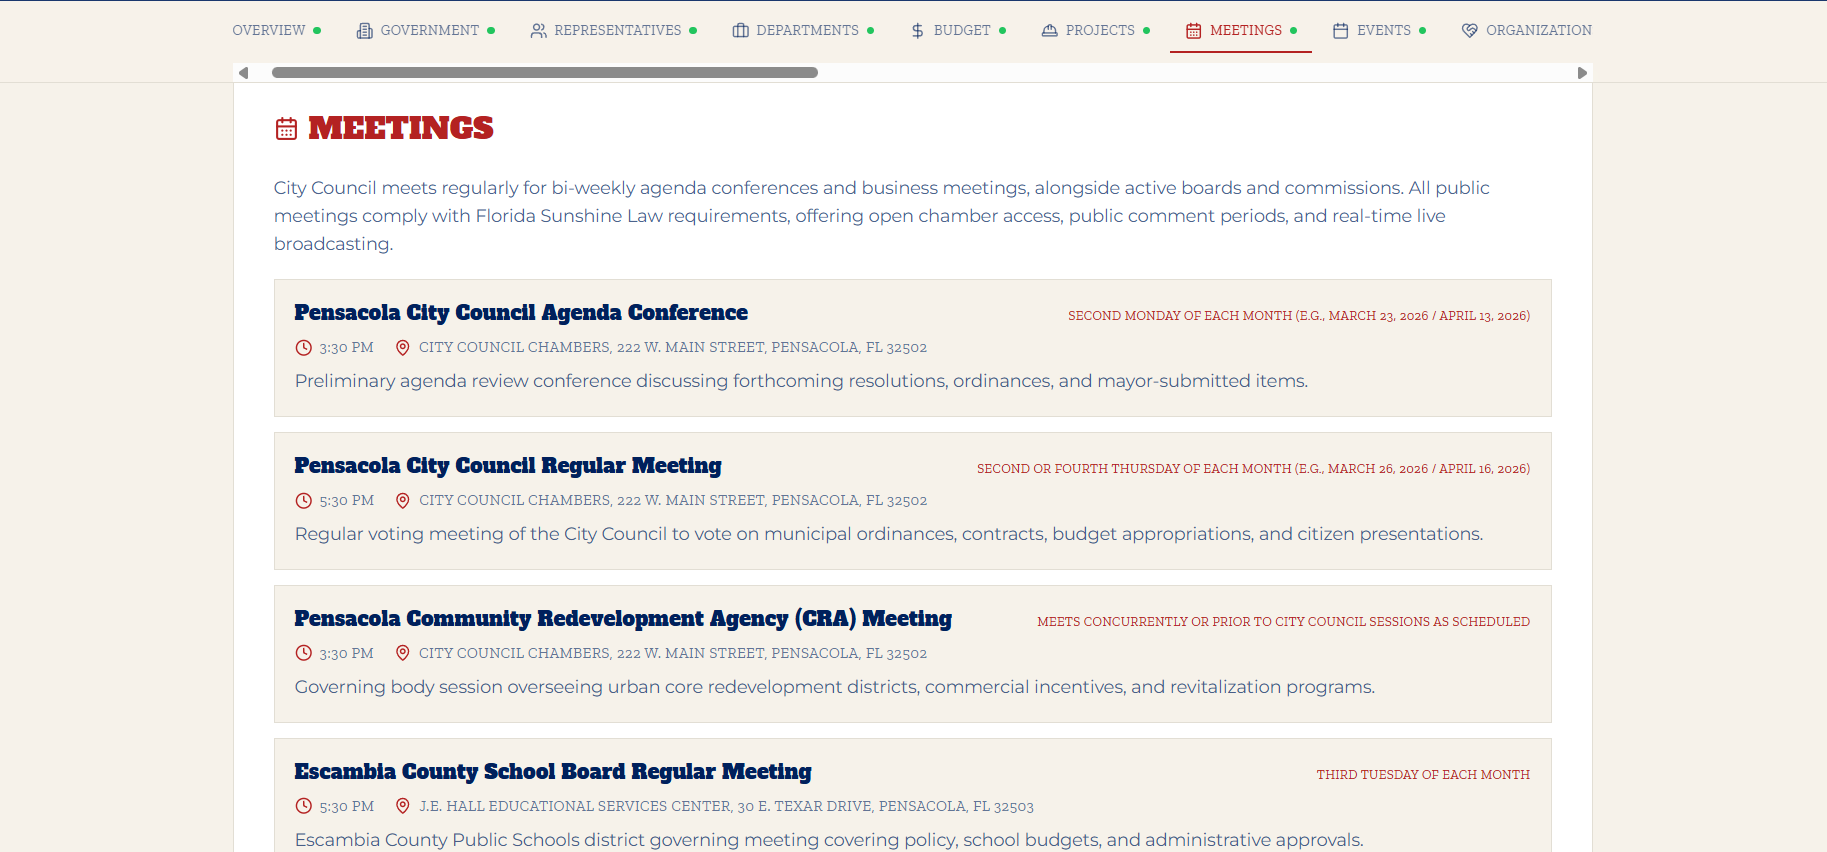Click the clock icon for Council Regular Meeting
Image resolution: width=1827 pixels, height=852 pixels.
pyautogui.click(x=304, y=501)
